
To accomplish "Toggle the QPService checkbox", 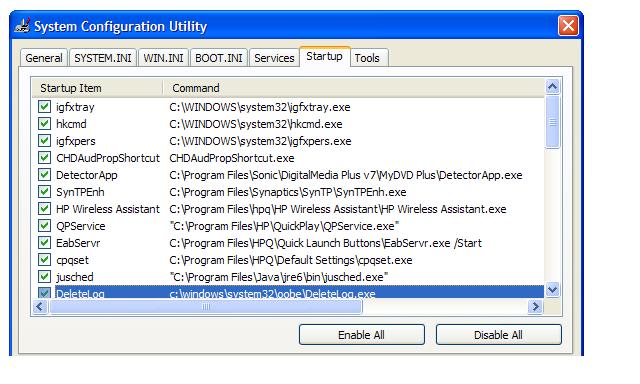I will [x=44, y=226].
